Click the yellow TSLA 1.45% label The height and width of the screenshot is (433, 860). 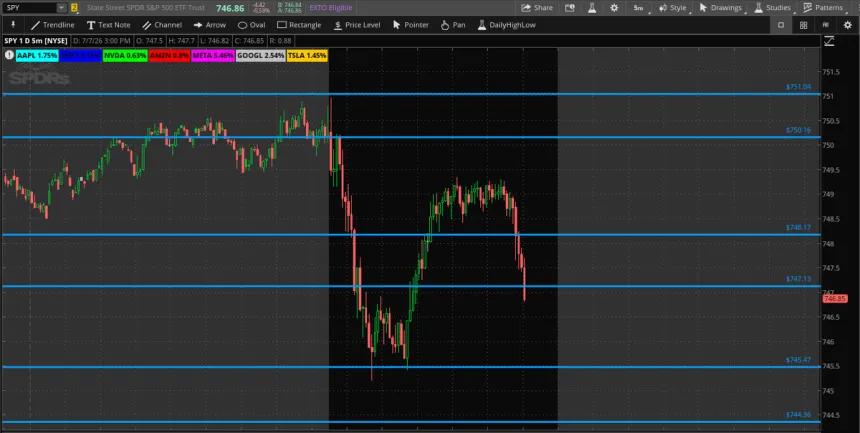307,55
